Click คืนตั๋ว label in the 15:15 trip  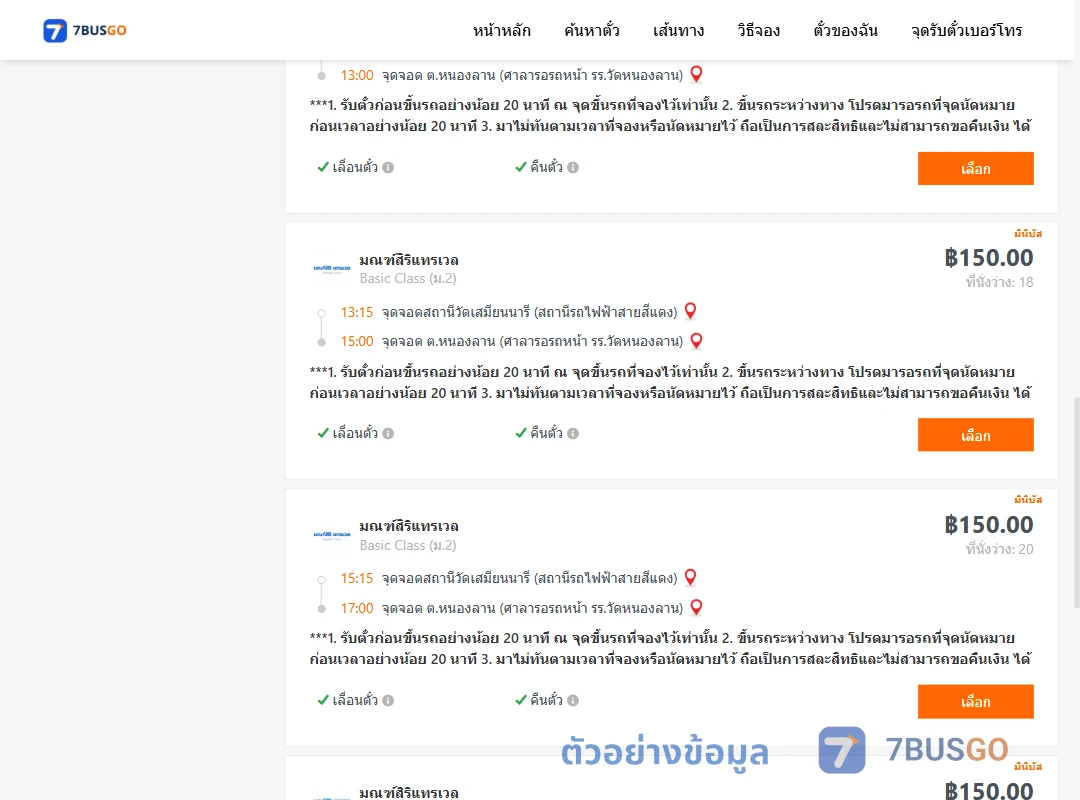click(546, 700)
